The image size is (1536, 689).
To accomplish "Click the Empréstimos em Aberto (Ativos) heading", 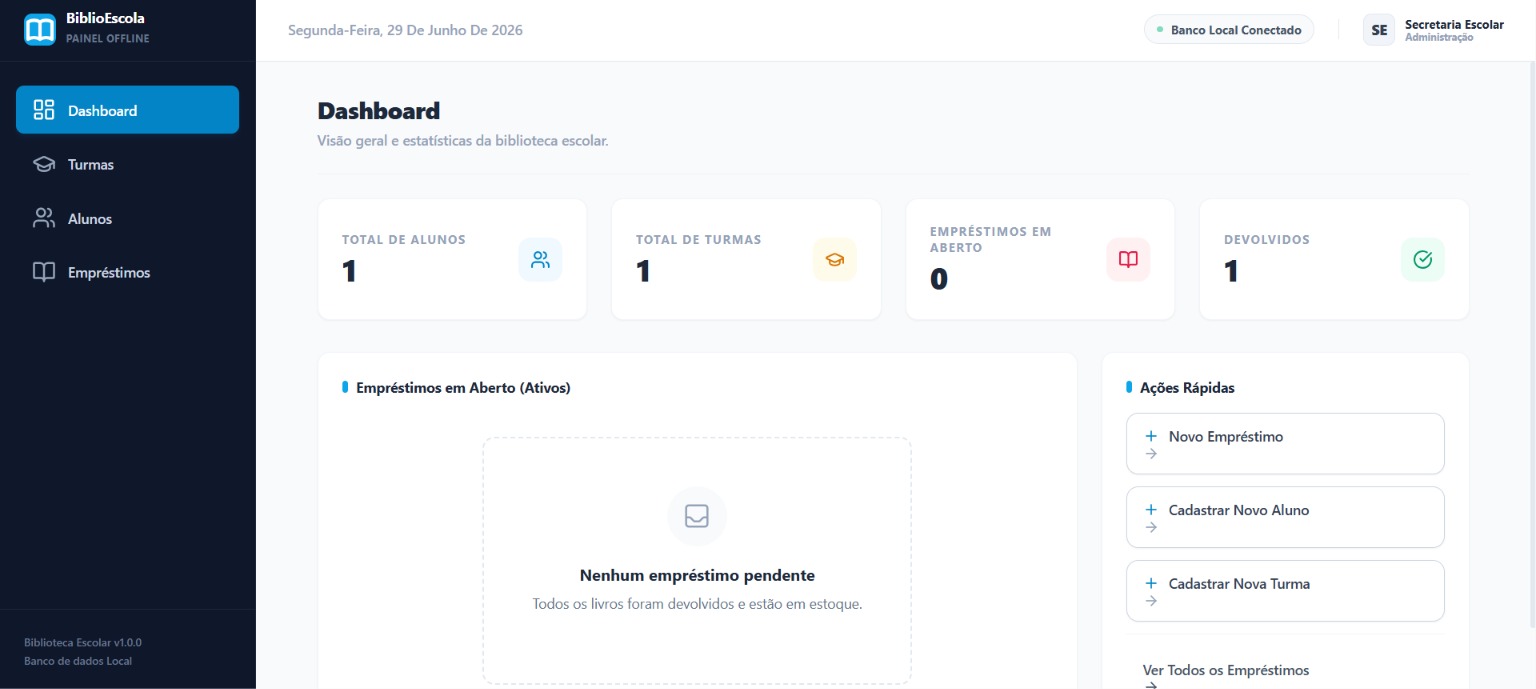I will point(463,388).
